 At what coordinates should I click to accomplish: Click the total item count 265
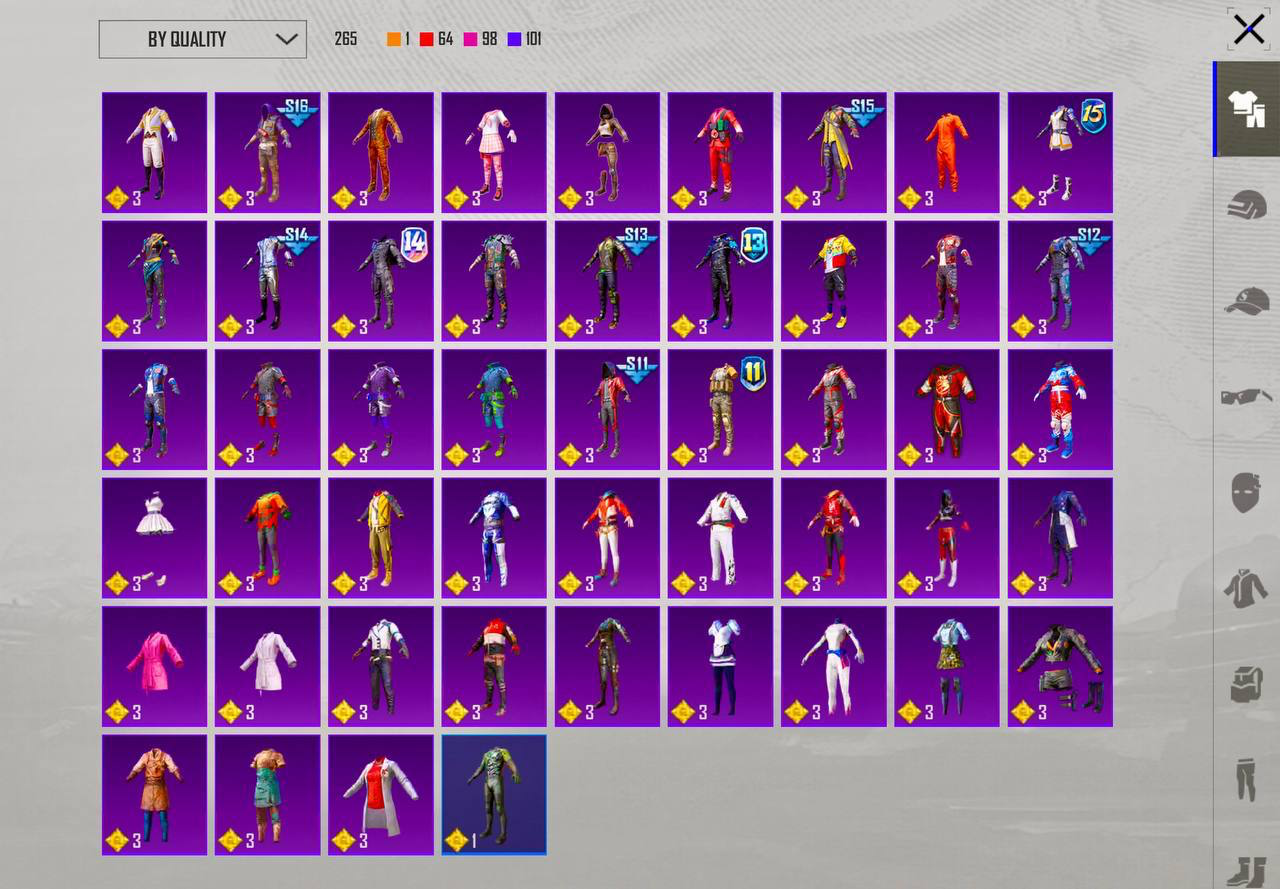pos(346,39)
